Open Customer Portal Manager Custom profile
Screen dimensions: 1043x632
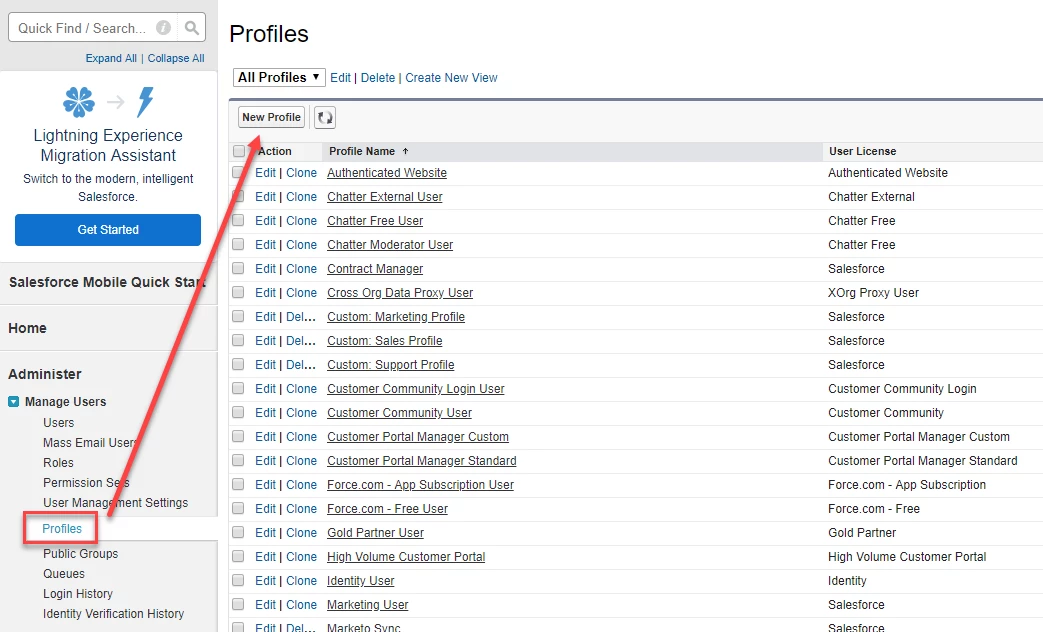coord(418,436)
